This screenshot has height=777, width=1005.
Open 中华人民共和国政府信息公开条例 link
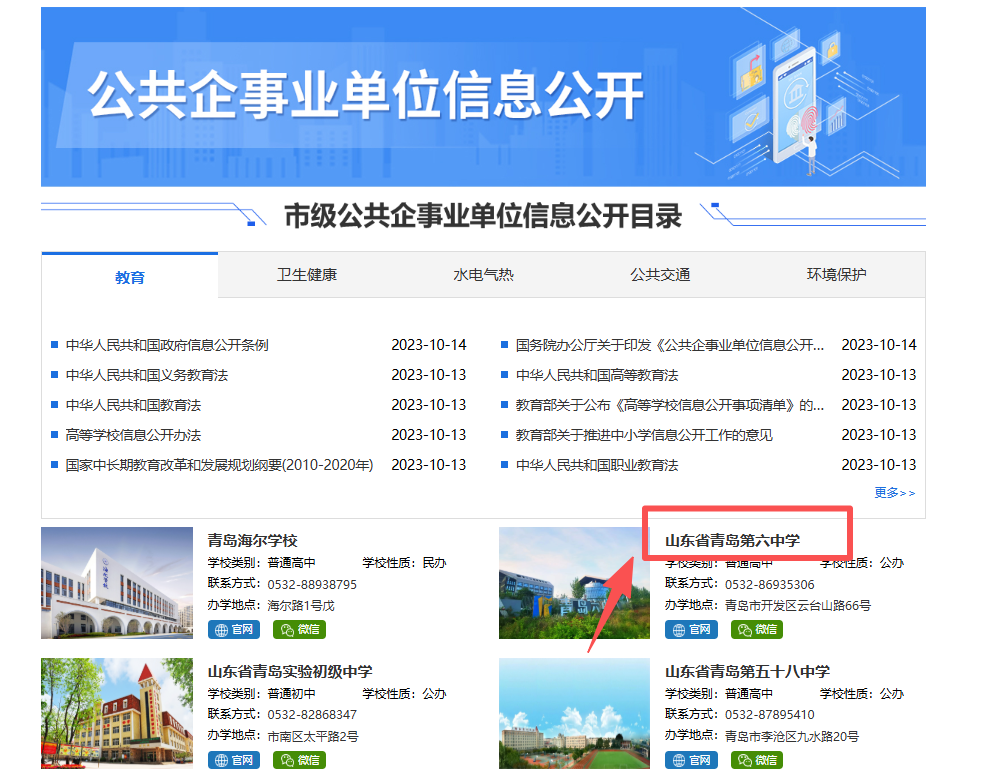167,345
